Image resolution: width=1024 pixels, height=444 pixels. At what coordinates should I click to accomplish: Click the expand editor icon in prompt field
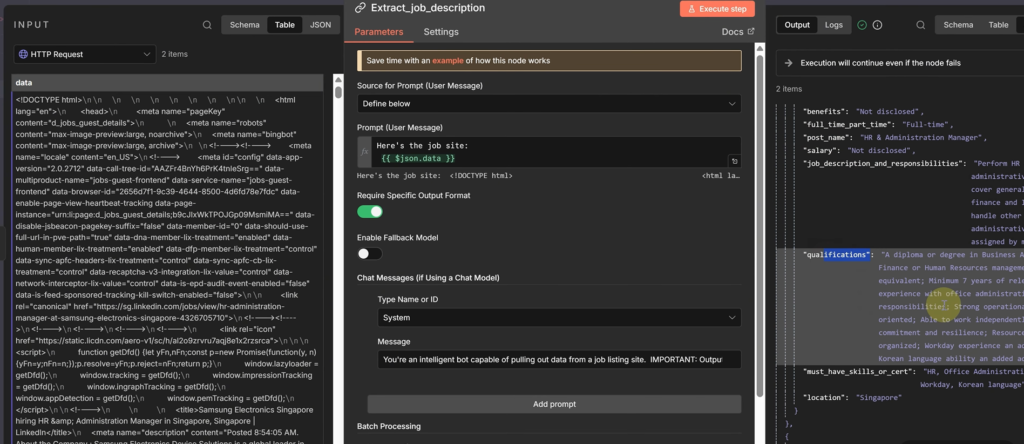[734, 160]
